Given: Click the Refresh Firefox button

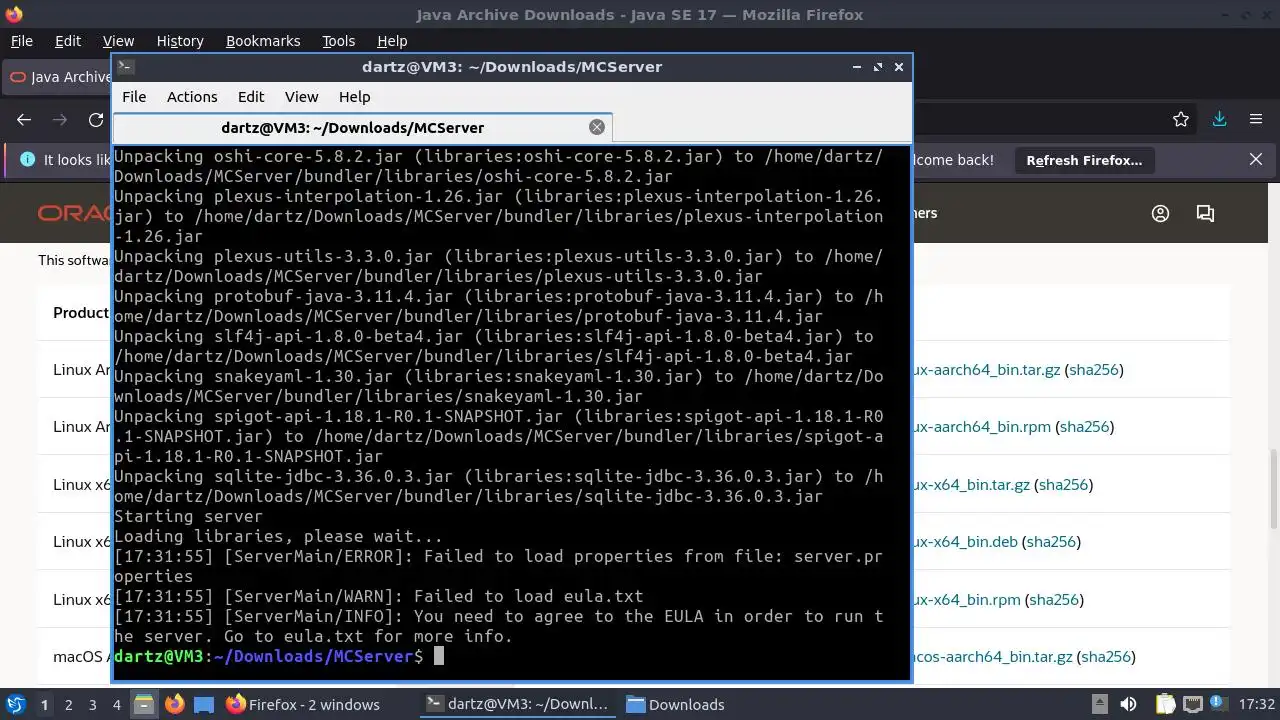Looking at the screenshot, I should click(x=1084, y=160).
